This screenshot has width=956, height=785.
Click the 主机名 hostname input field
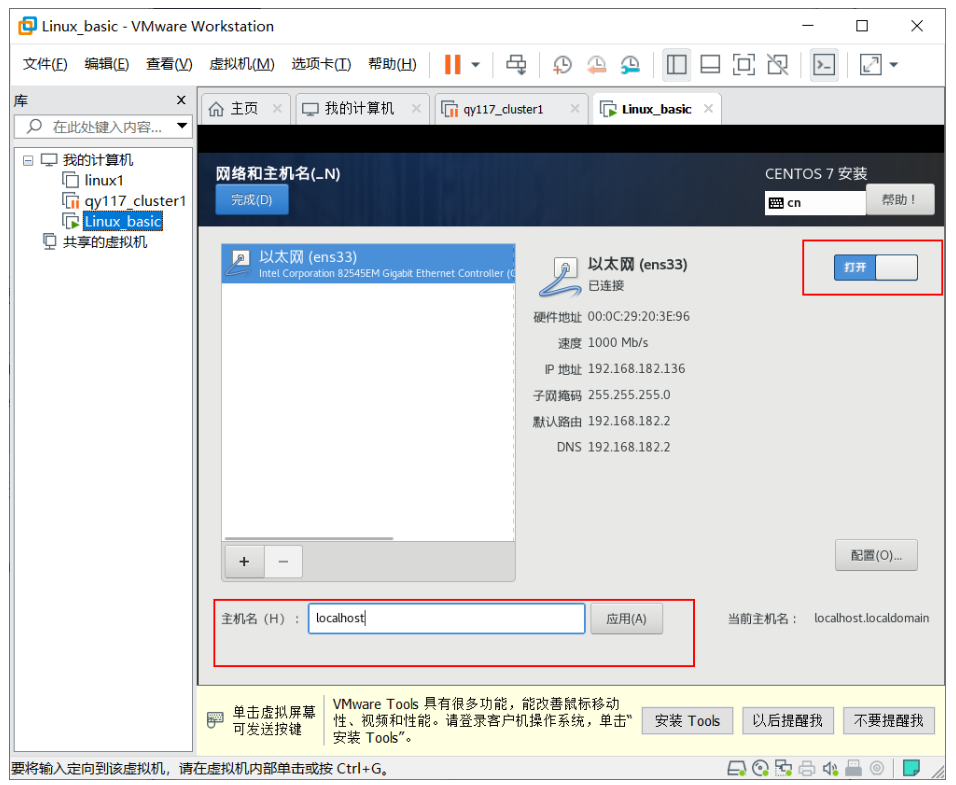tap(446, 619)
